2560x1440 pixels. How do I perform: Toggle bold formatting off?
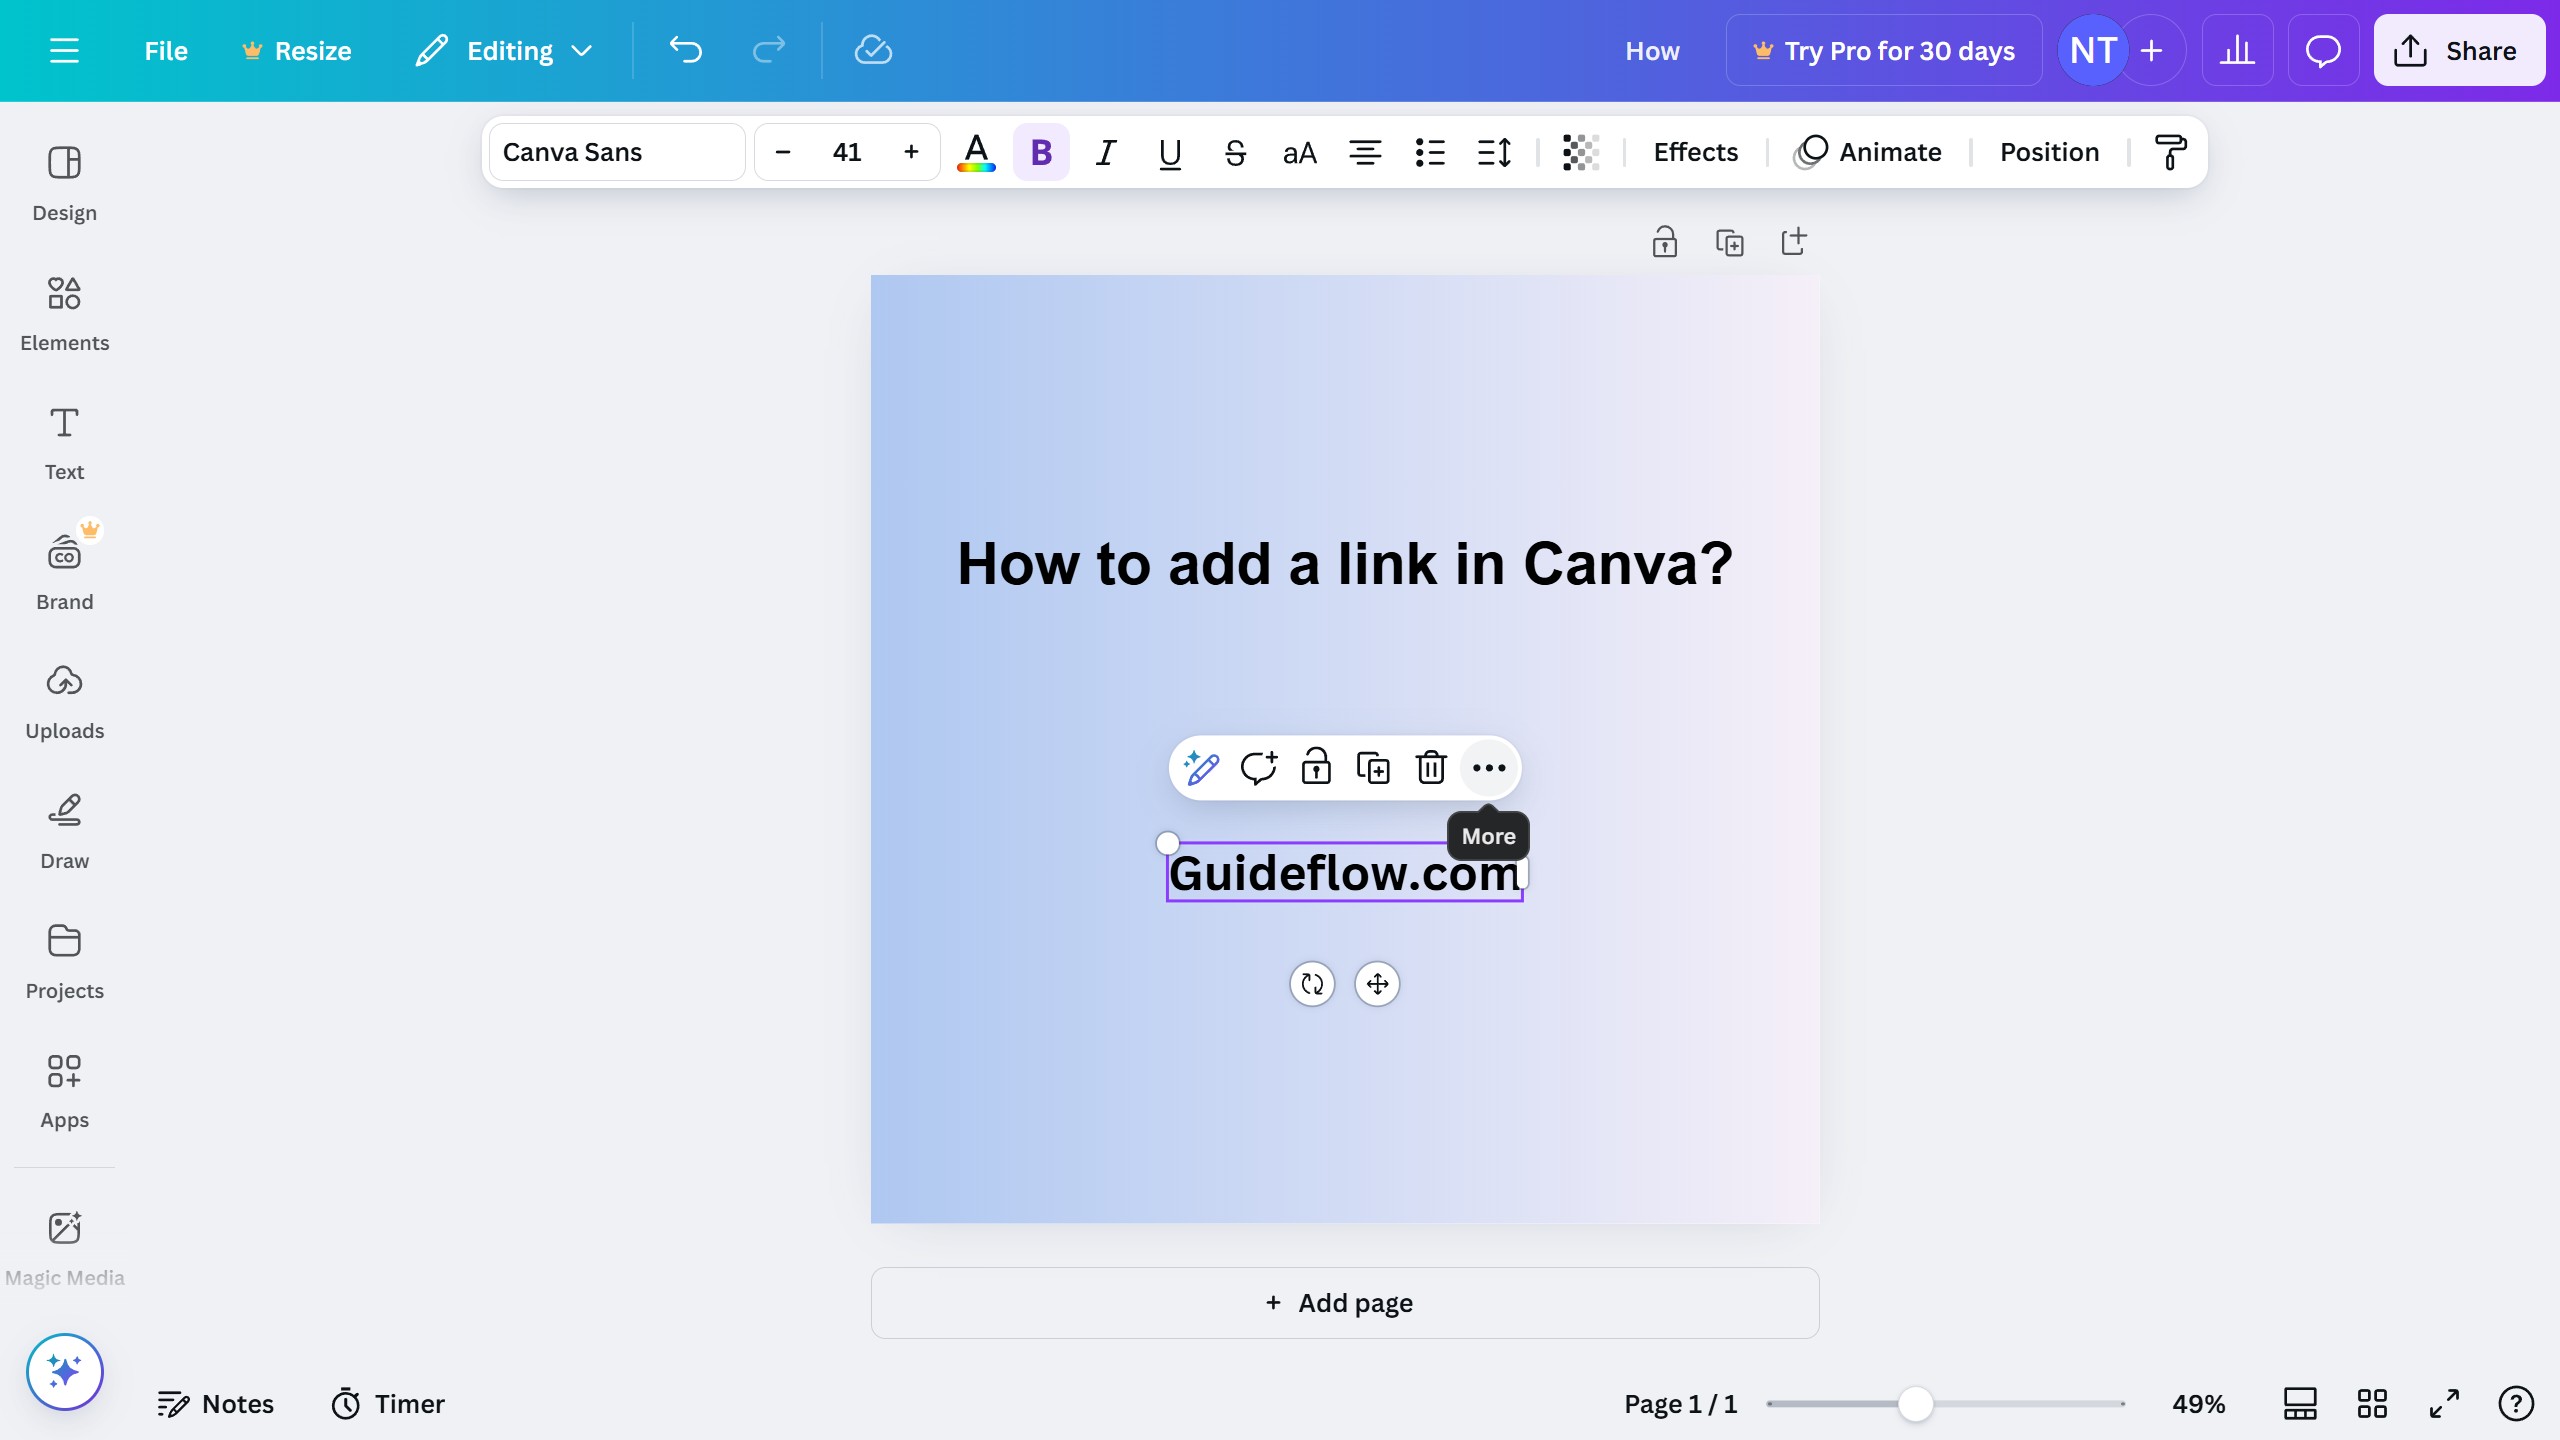click(1041, 152)
